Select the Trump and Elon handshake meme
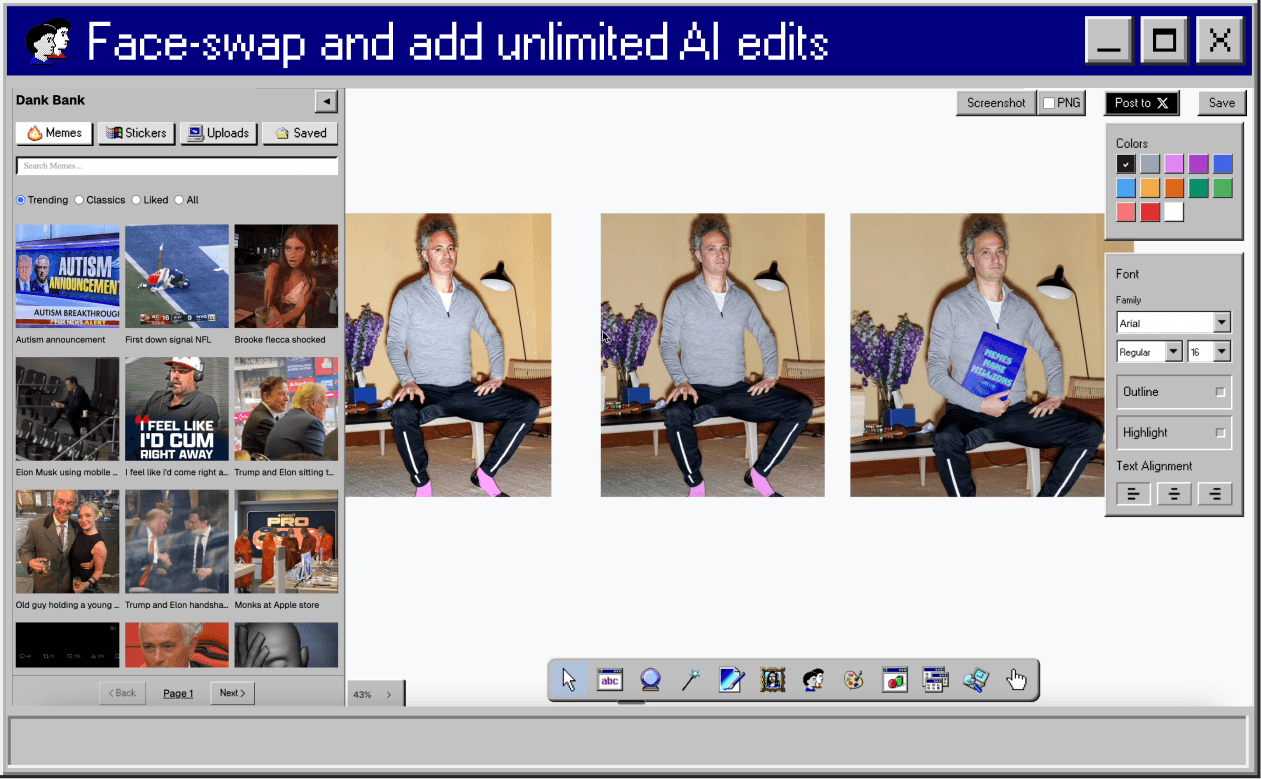 [176, 541]
